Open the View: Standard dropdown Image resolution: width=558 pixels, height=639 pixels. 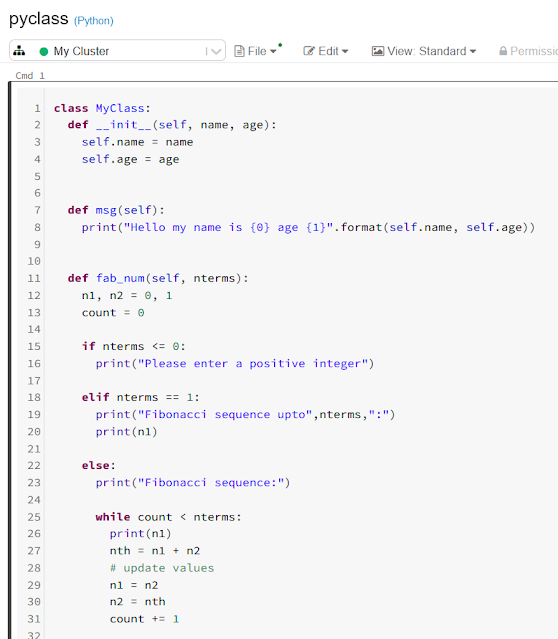[424, 51]
